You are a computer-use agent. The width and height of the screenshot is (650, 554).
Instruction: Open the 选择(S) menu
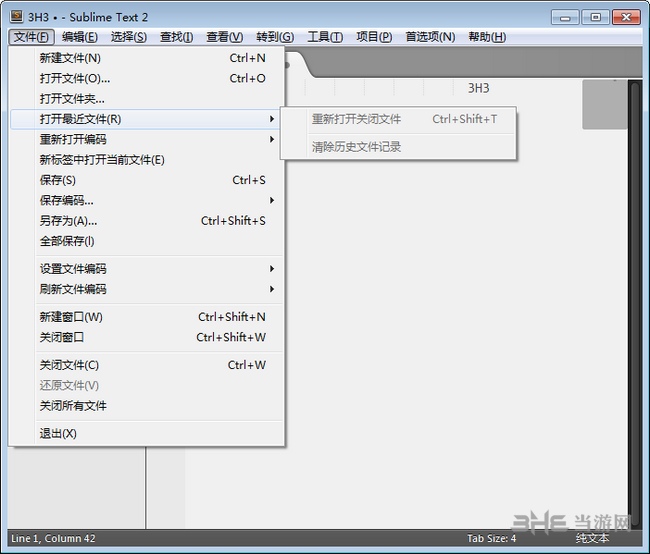click(x=129, y=37)
